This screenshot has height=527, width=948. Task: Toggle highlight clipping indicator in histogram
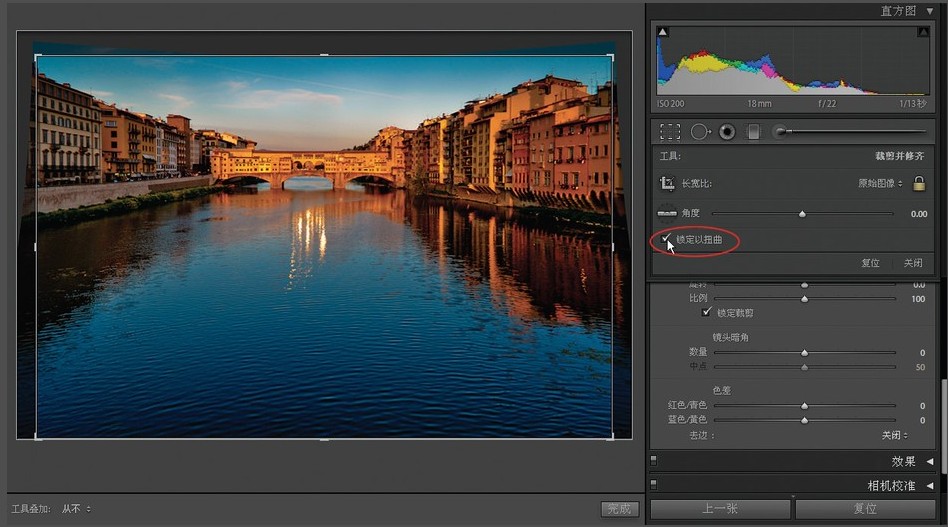923,31
